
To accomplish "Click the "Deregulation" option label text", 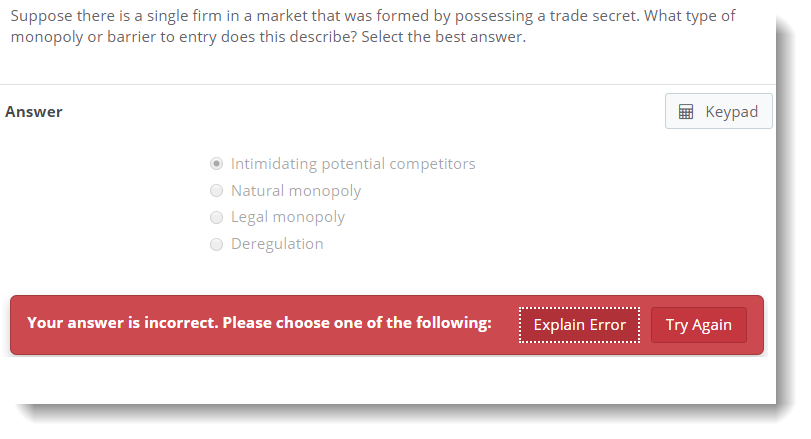I will tap(277, 244).
